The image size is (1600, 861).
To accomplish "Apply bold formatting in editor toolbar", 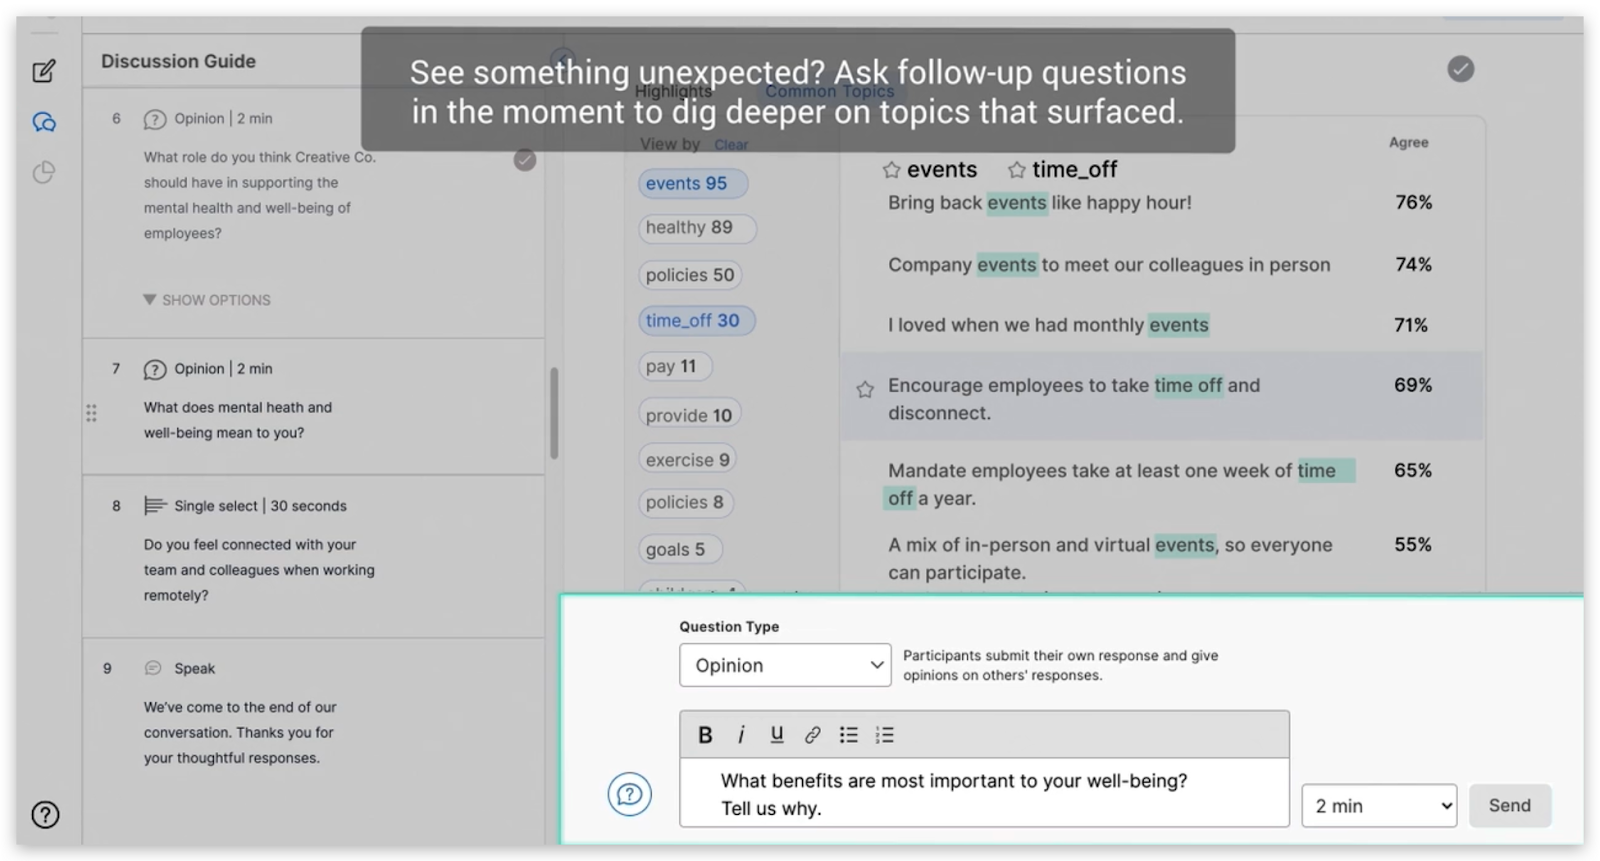I will point(705,735).
